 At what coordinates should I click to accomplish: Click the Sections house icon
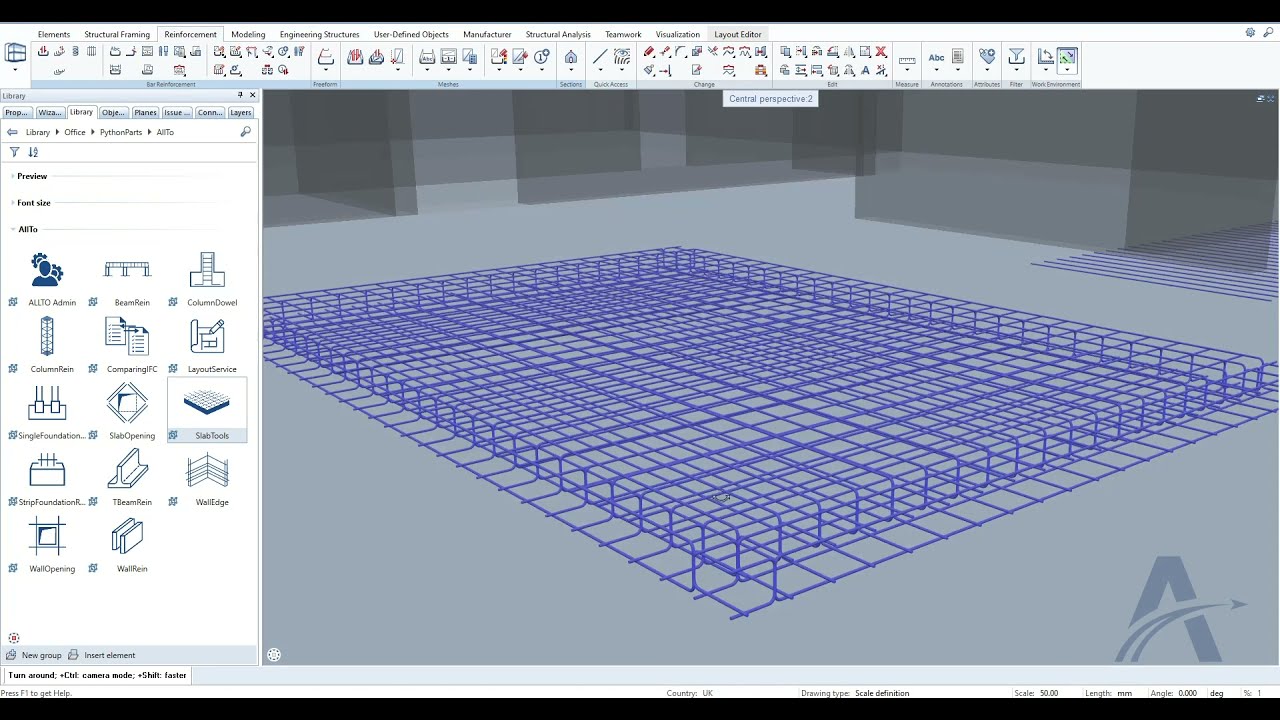[x=571, y=57]
